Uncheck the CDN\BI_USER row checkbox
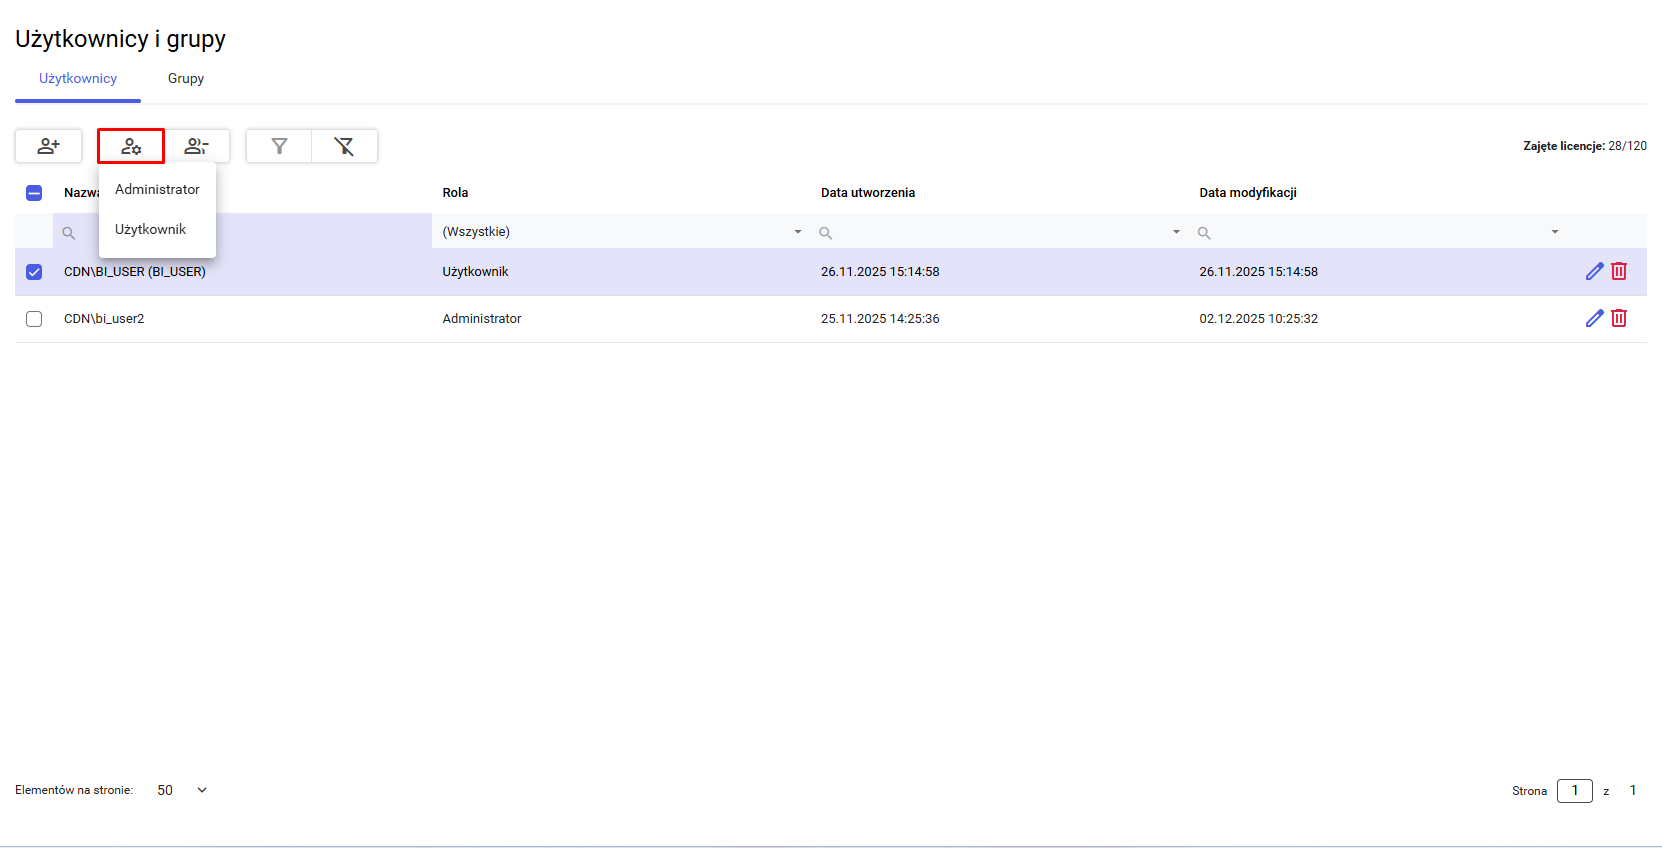The height and width of the screenshot is (848, 1662). coord(34,272)
